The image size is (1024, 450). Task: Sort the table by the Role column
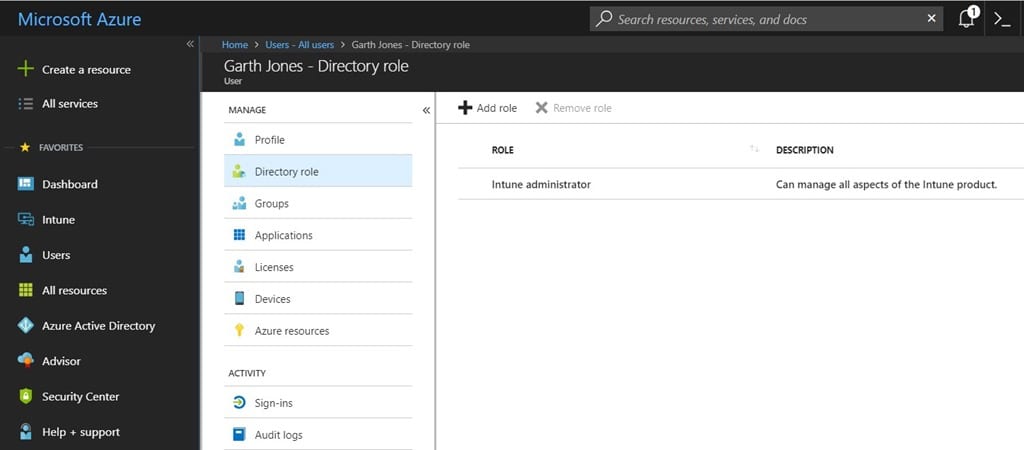coord(754,150)
